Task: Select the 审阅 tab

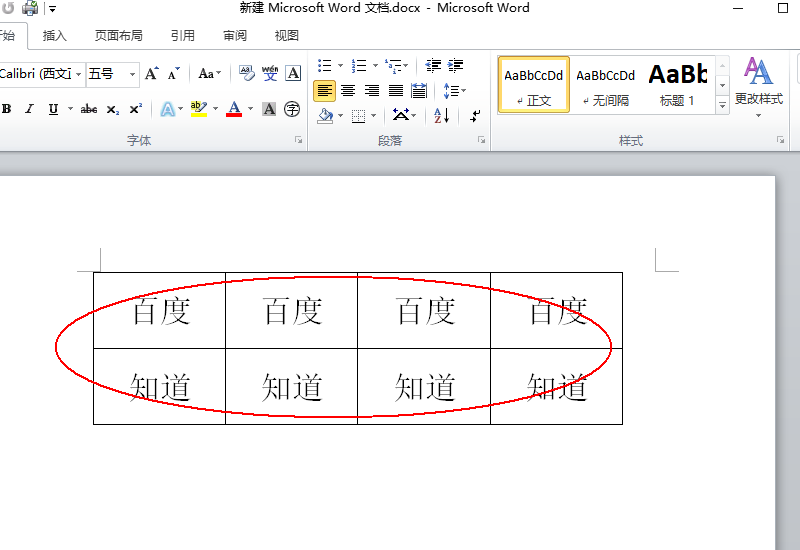Action: pos(235,36)
